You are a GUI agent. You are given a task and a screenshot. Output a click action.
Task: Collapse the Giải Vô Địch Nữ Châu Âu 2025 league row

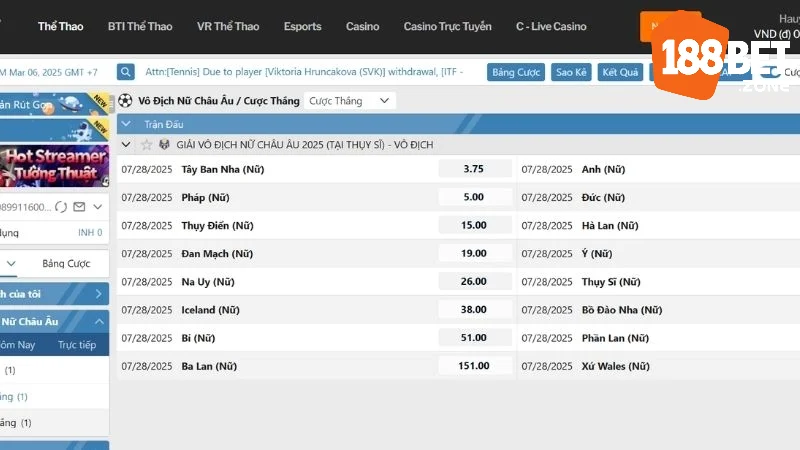point(126,145)
